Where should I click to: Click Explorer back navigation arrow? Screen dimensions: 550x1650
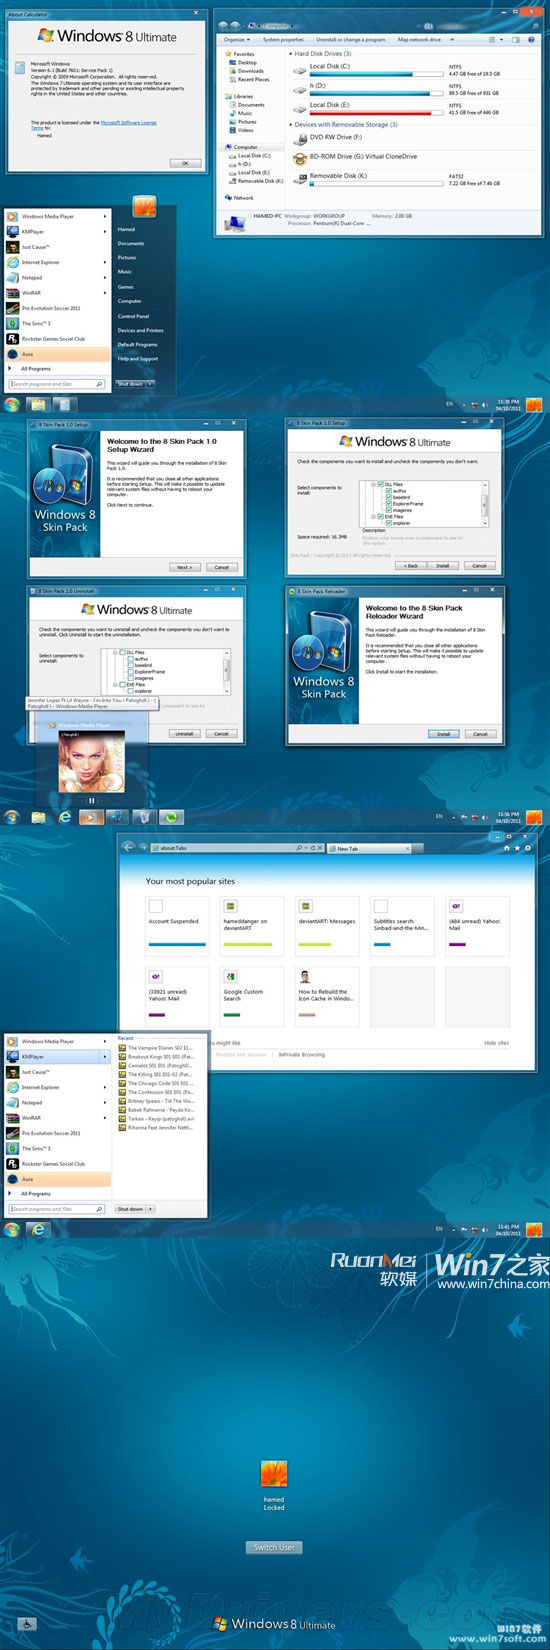223,25
